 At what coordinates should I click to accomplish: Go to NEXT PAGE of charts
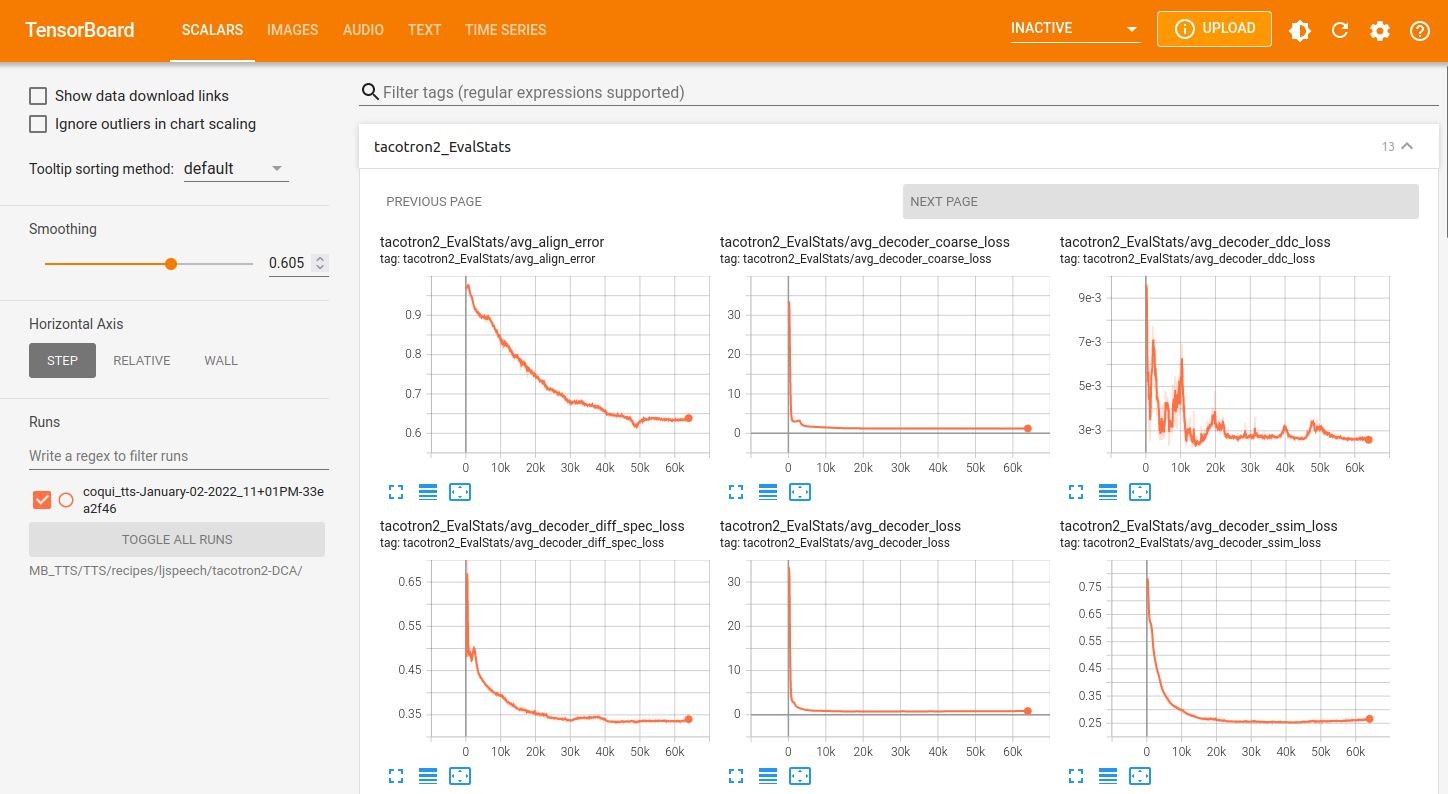click(1160, 201)
